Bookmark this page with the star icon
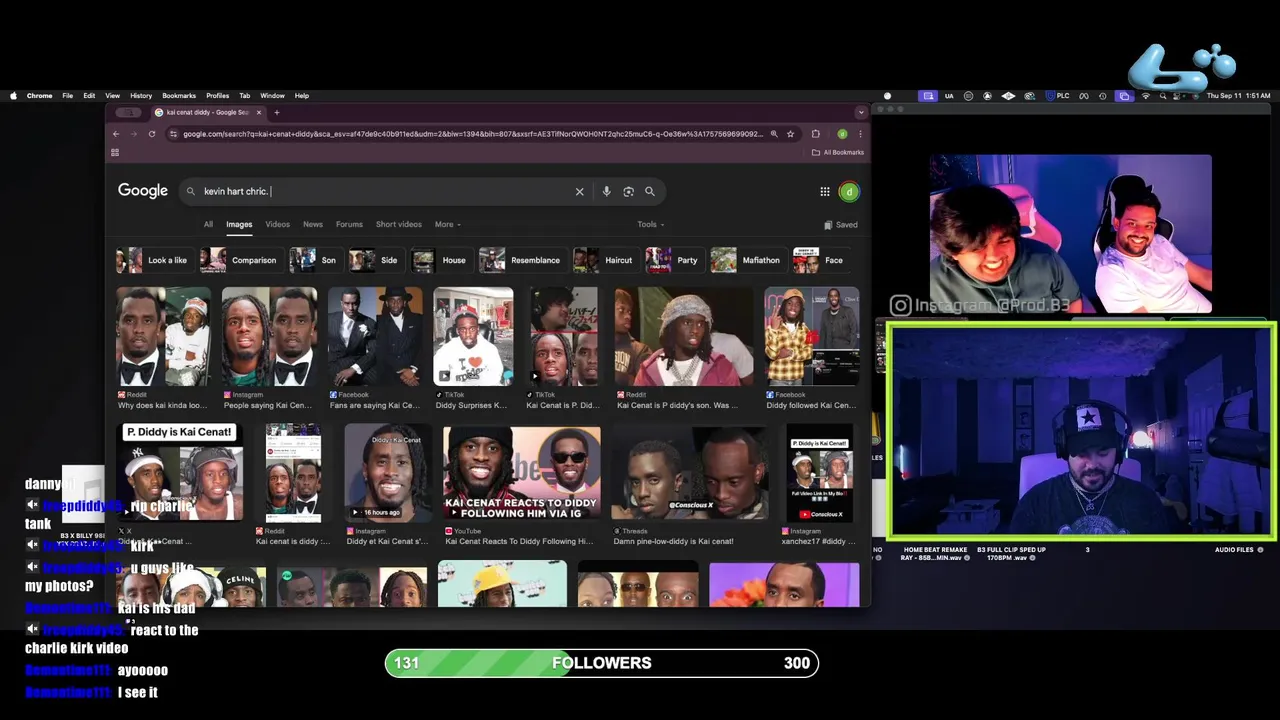Viewport: 1280px width, 720px height. pos(790,134)
